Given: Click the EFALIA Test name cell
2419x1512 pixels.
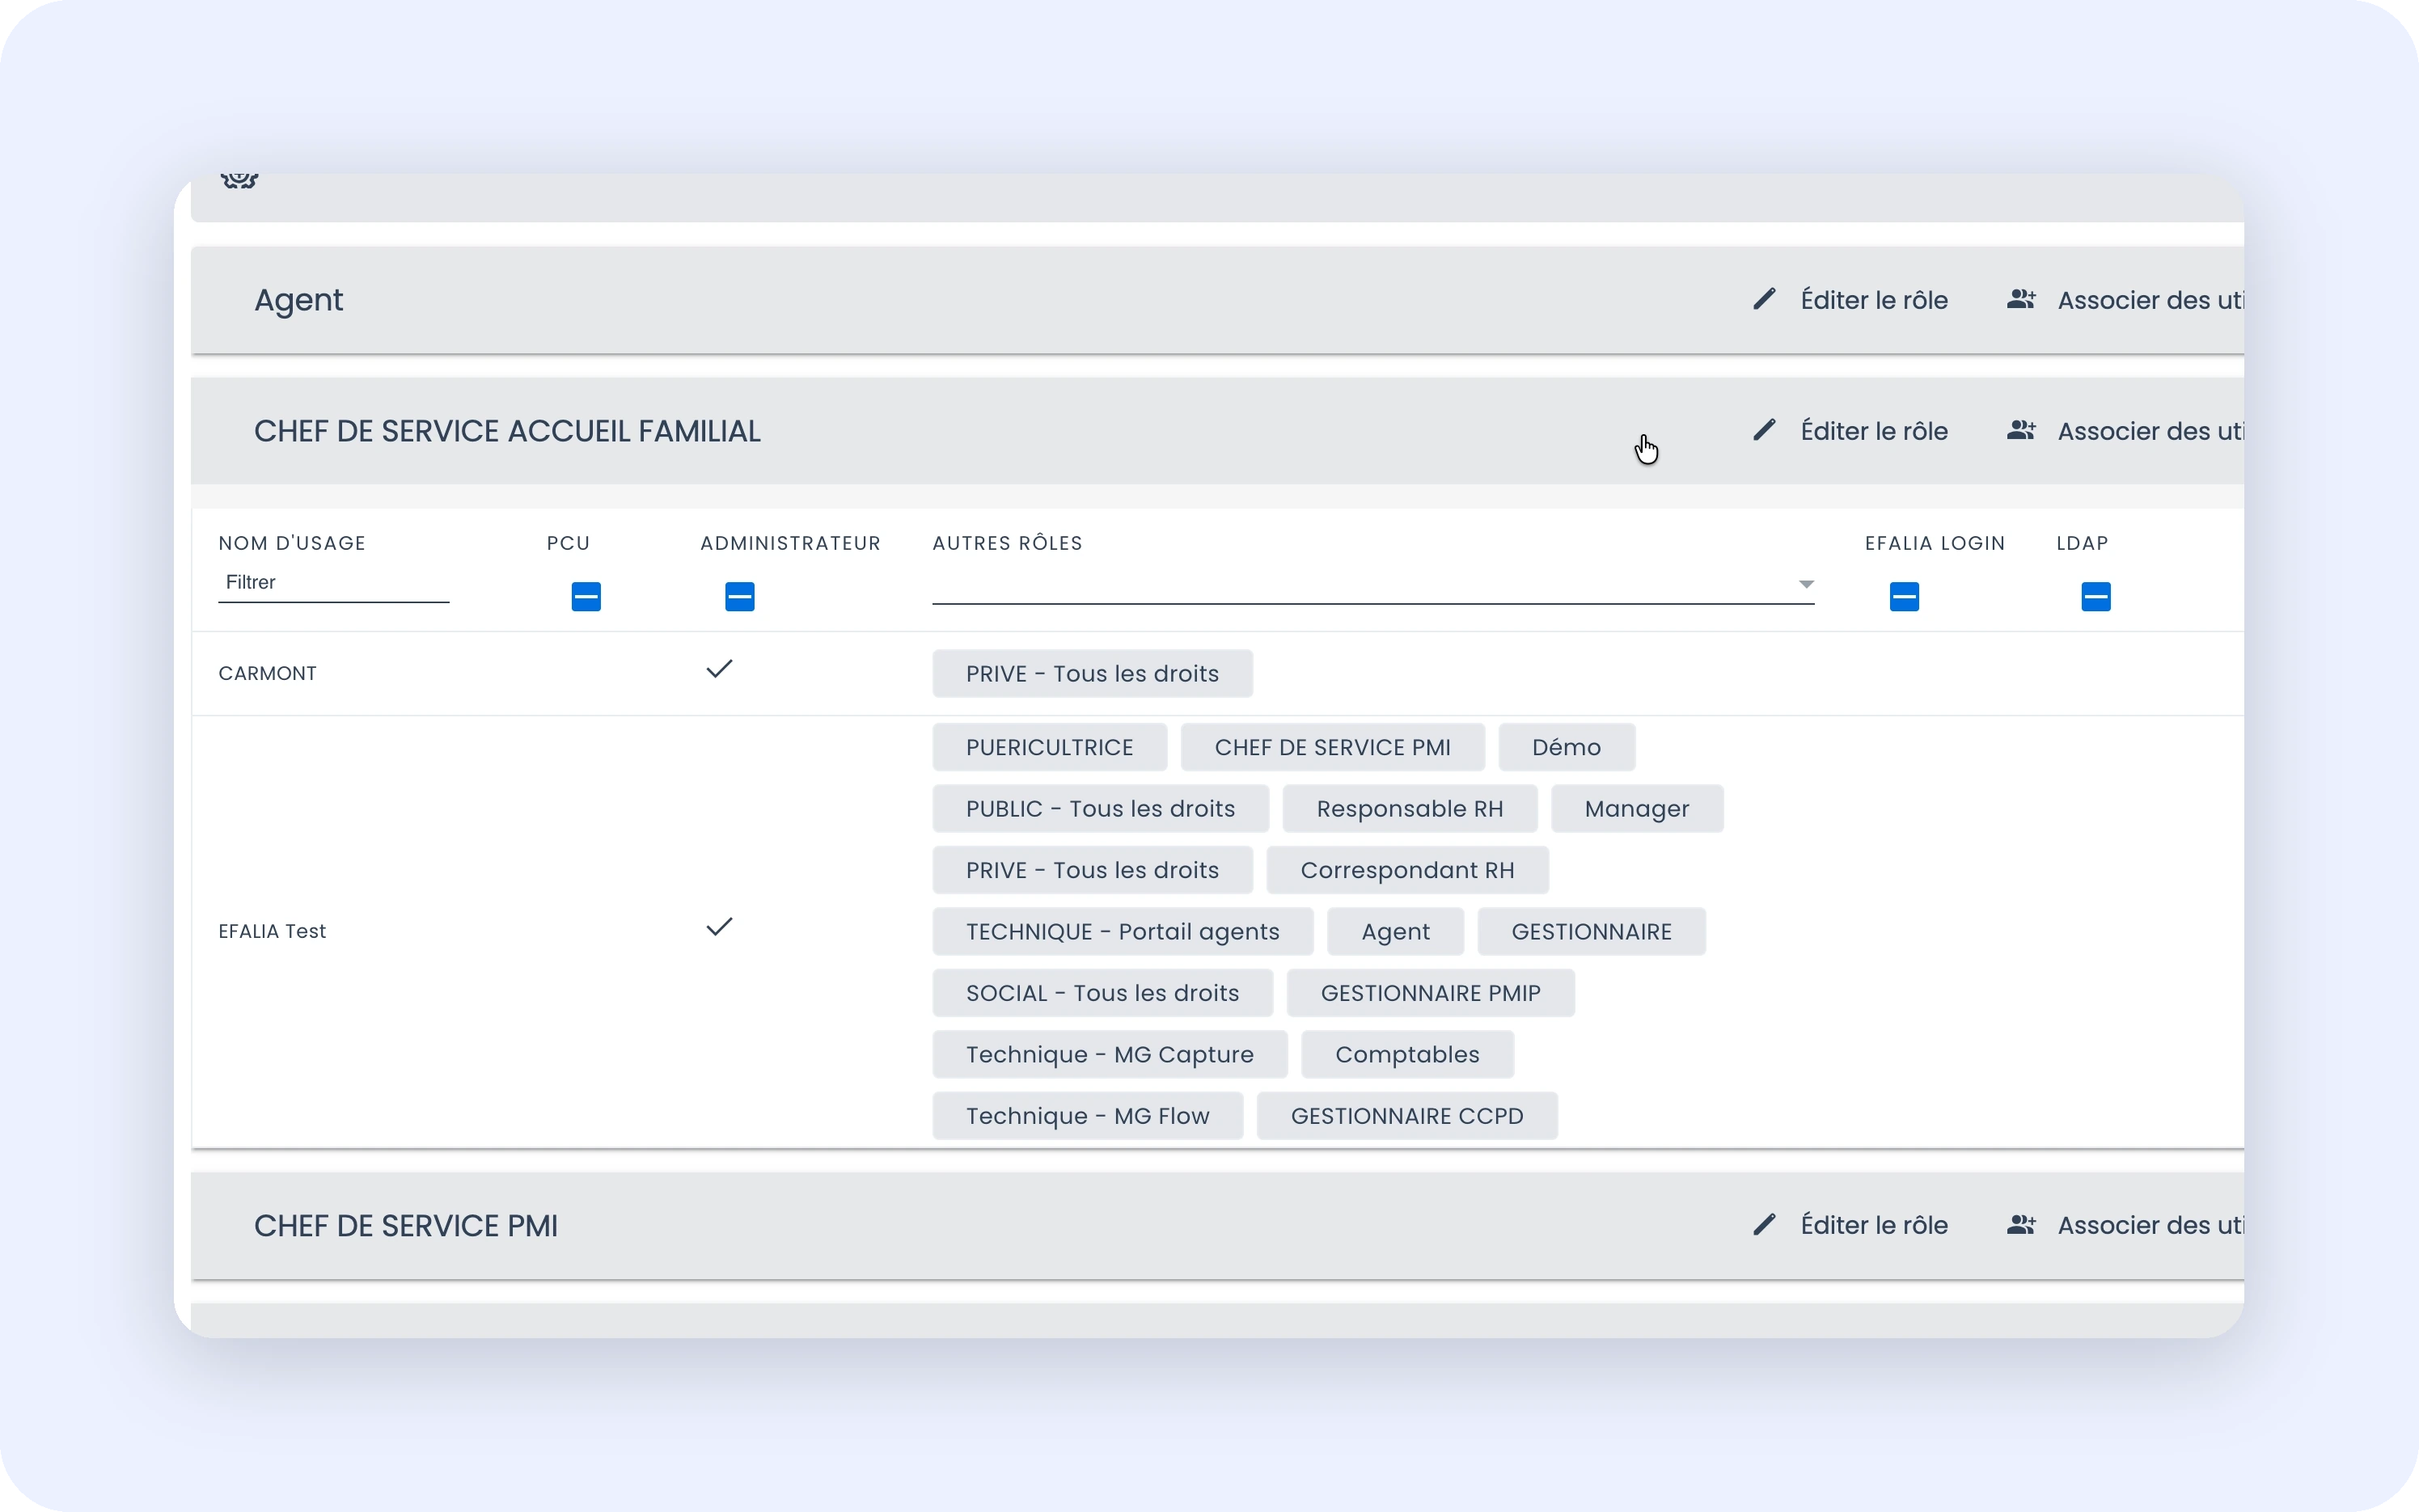Looking at the screenshot, I should (x=272, y=931).
